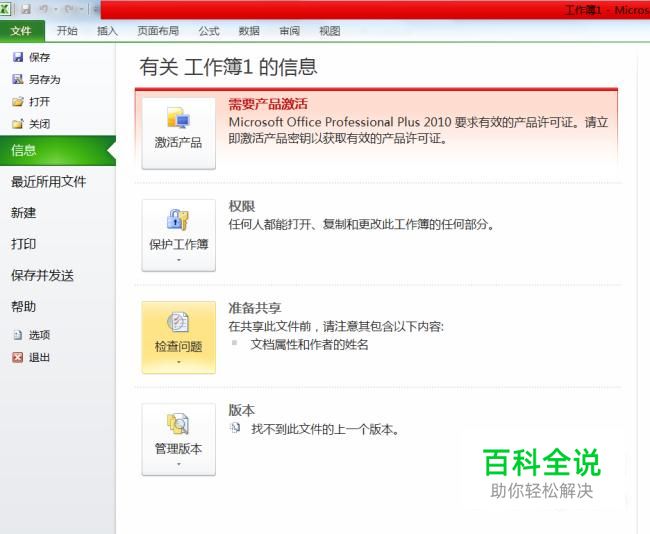This screenshot has width=650, height=534.
Task: Switch to the 开始 ribbon tab
Action: point(67,31)
